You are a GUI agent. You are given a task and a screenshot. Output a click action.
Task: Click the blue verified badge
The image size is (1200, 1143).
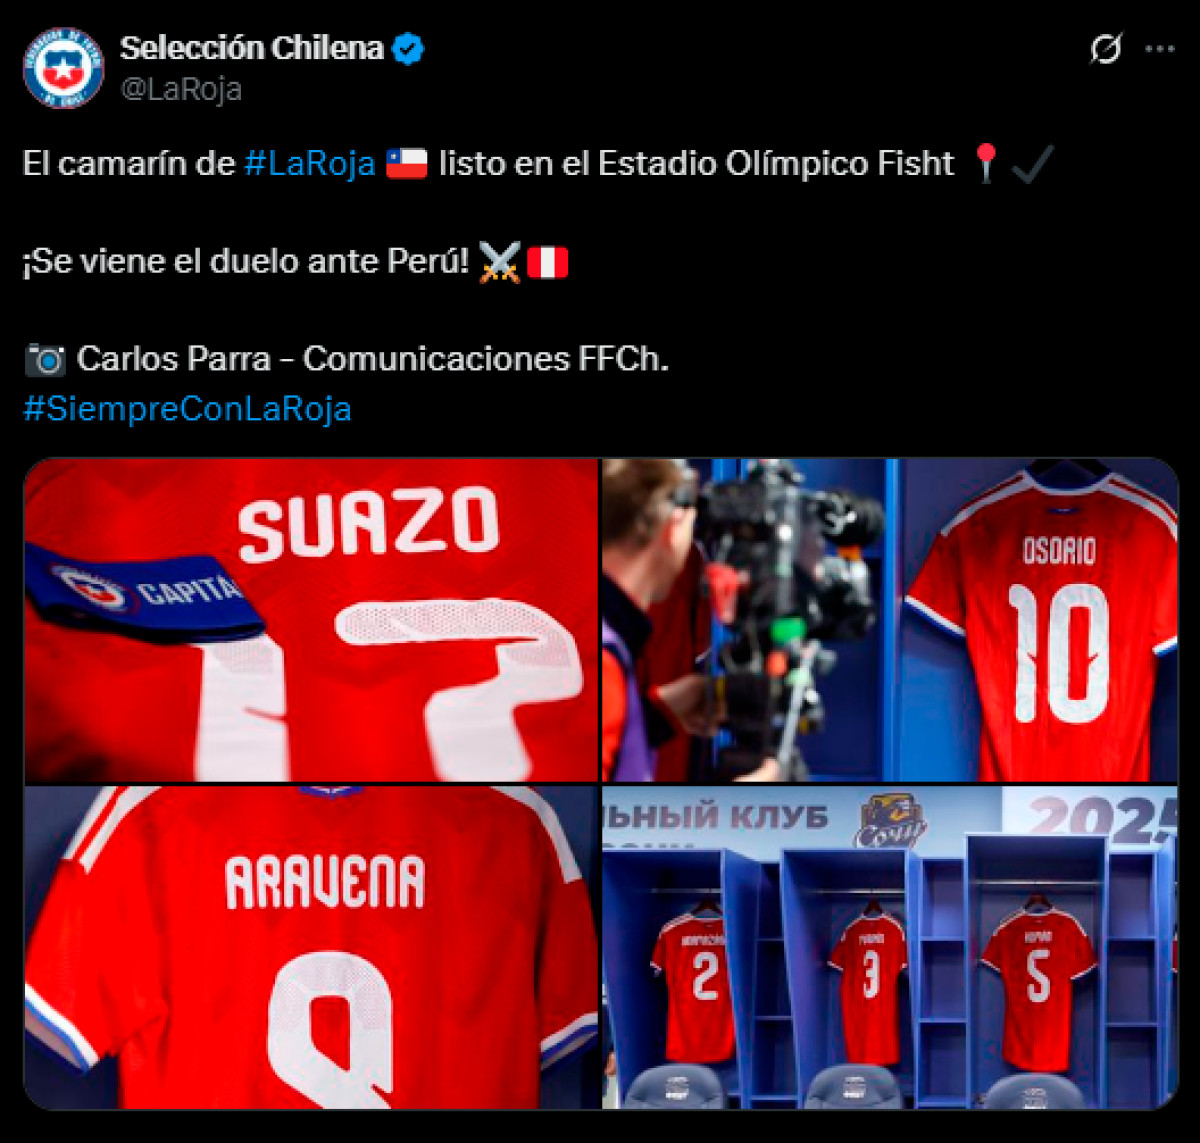click(x=408, y=48)
